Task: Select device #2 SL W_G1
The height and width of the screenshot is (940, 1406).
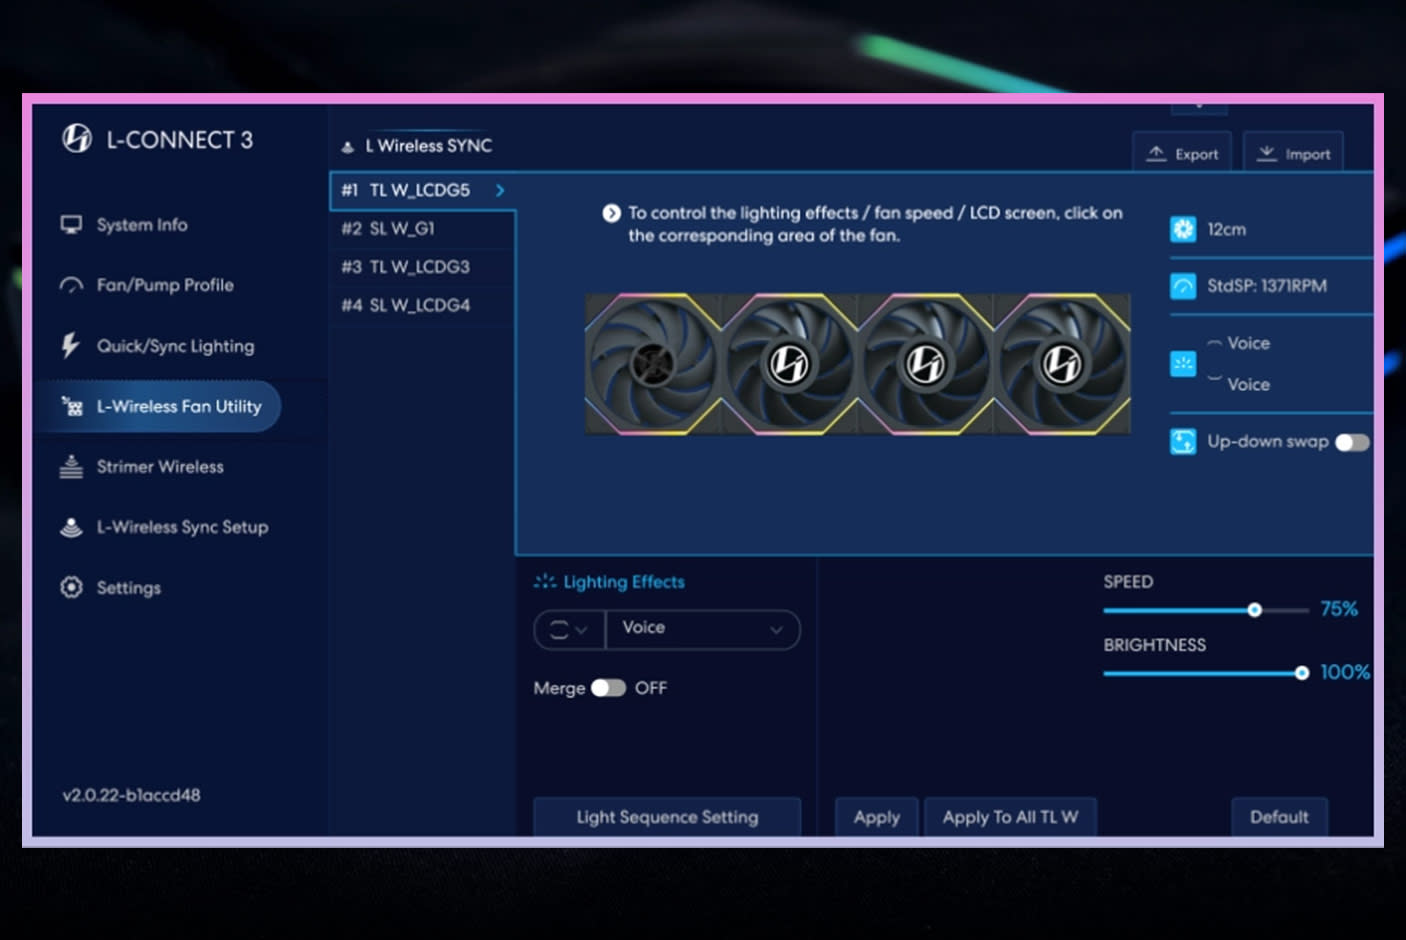Action: coord(422,229)
